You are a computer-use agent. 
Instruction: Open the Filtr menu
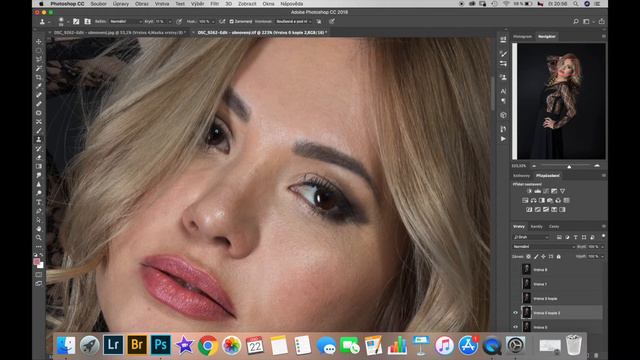(x=215, y=4)
